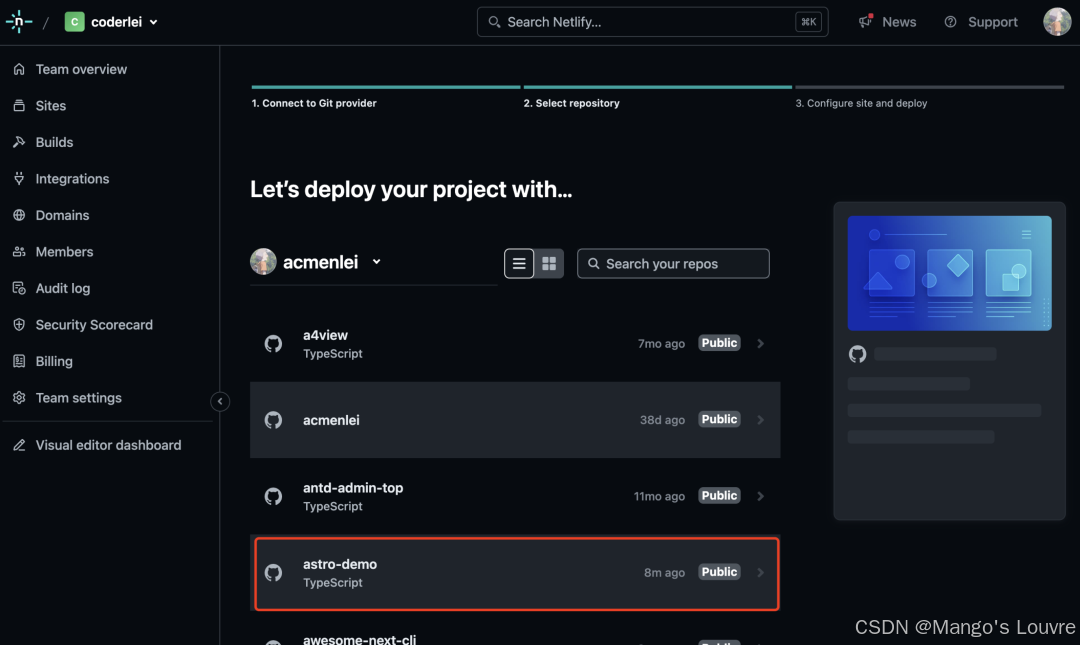Open the Support link
This screenshot has height=645, width=1080.
pos(993,22)
